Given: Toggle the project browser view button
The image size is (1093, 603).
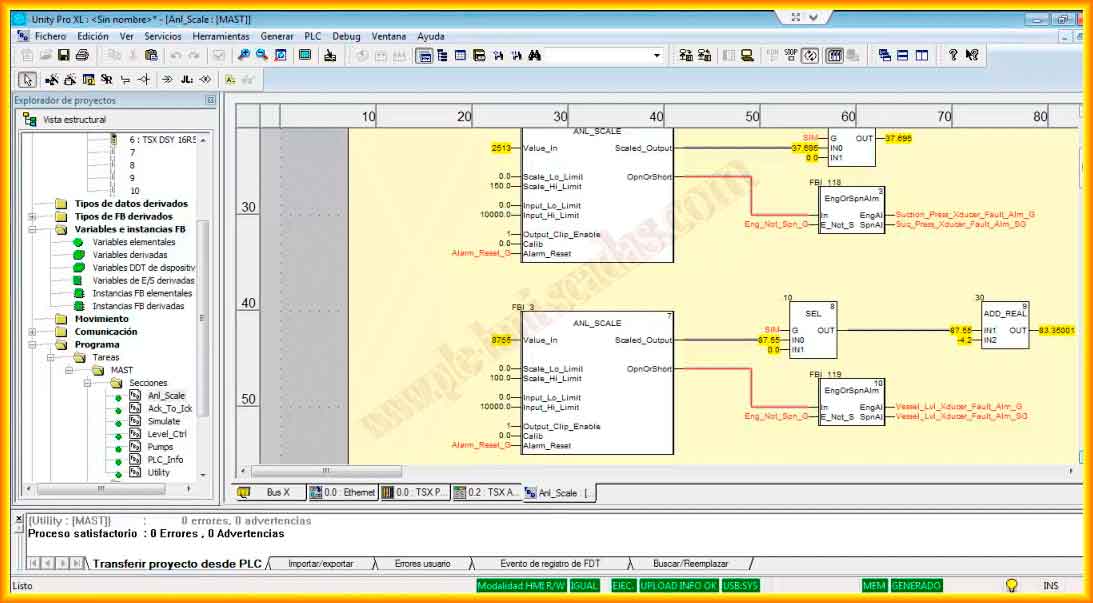Looking at the screenshot, I should pyautogui.click(x=425, y=55).
